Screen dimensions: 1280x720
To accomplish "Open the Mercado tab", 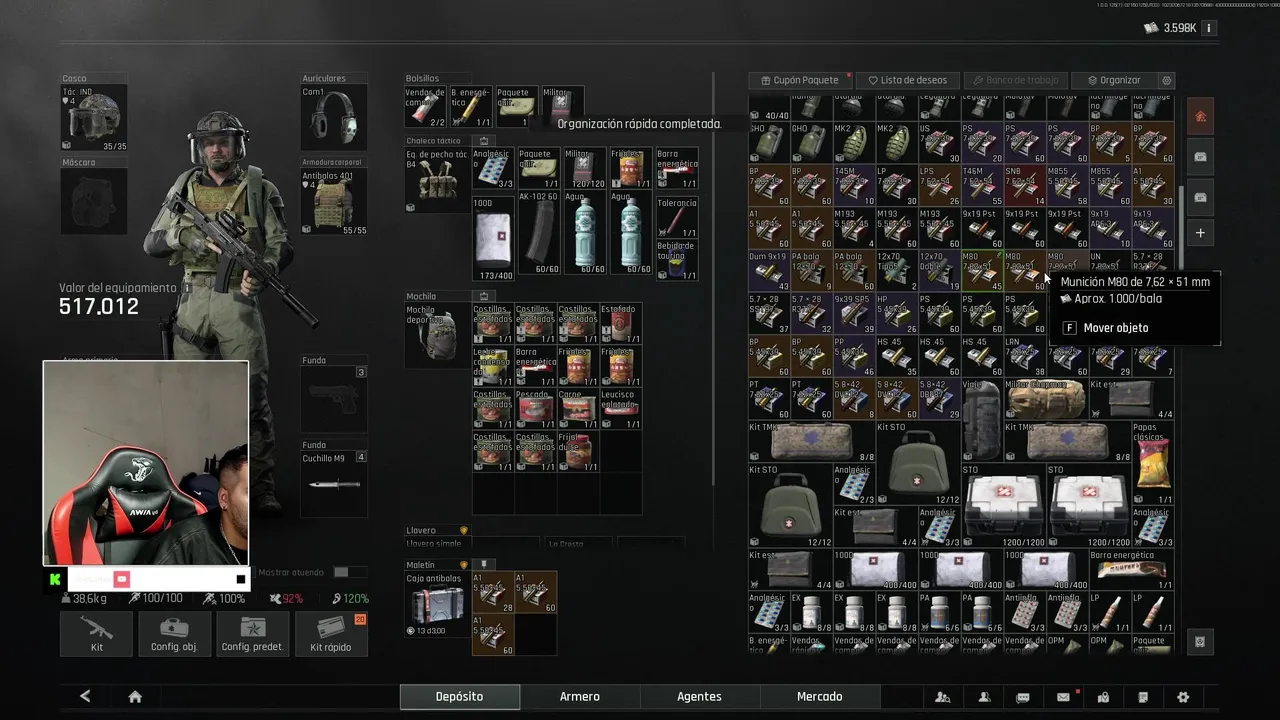I will tap(819, 697).
